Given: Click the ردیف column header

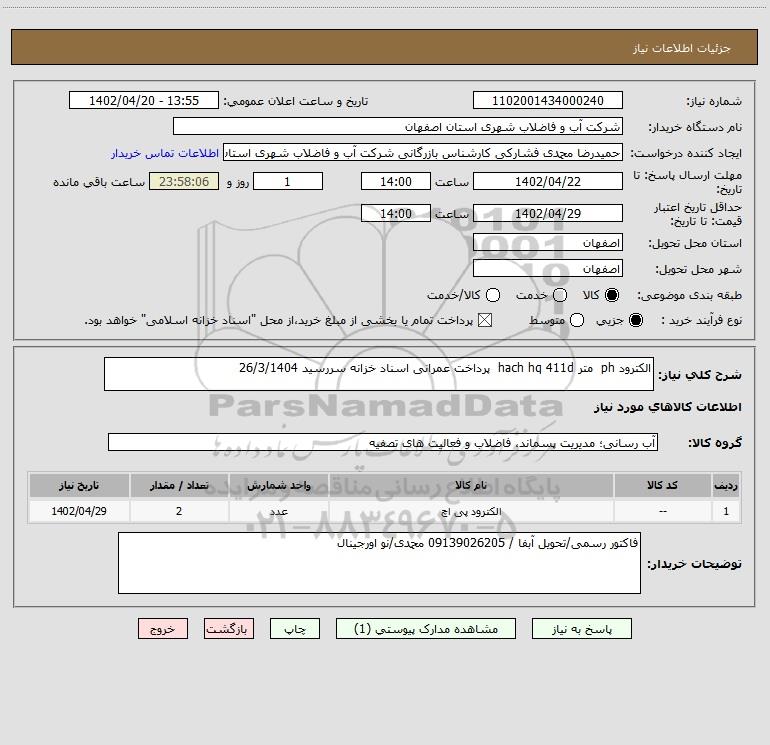Looking at the screenshot, I should (x=726, y=485).
